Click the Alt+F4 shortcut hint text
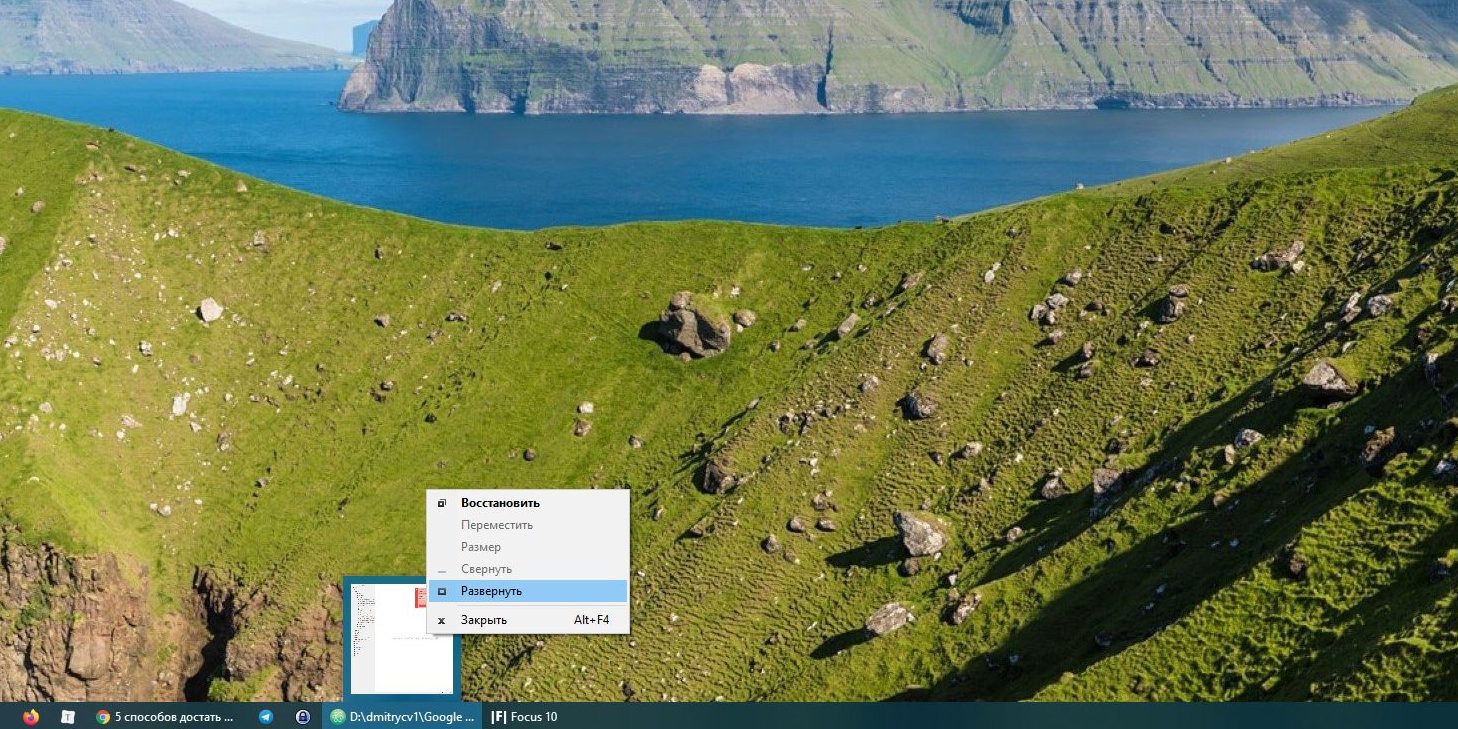The width and height of the screenshot is (1458, 729). (x=591, y=620)
